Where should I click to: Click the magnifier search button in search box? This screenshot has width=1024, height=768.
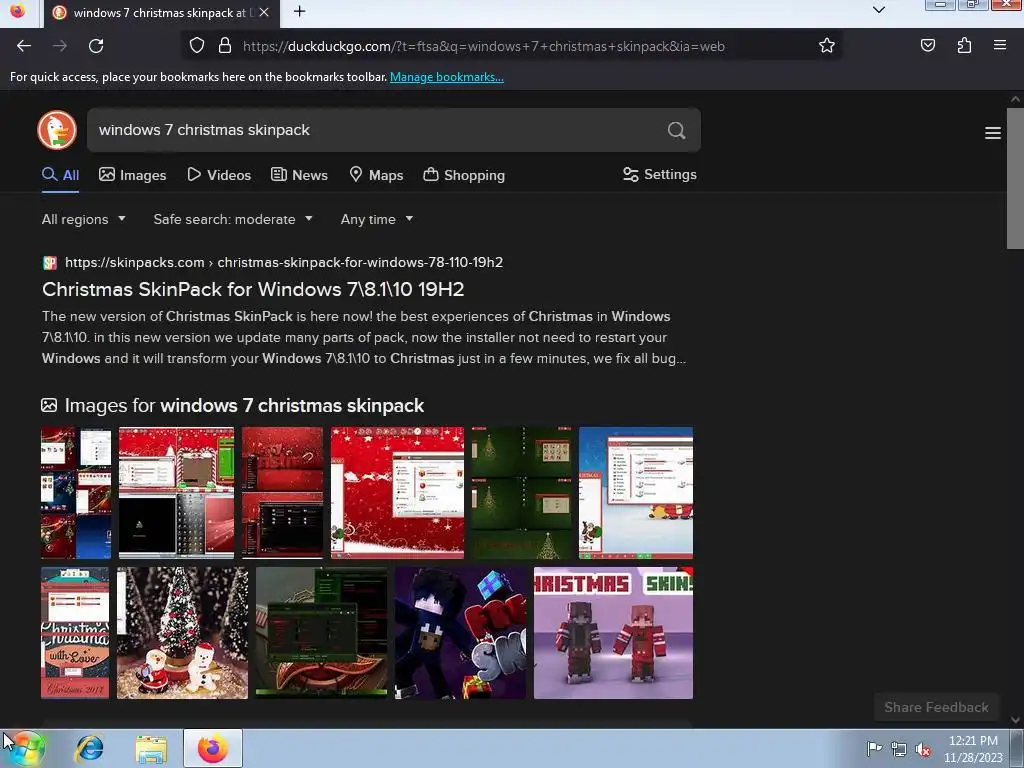(x=677, y=131)
